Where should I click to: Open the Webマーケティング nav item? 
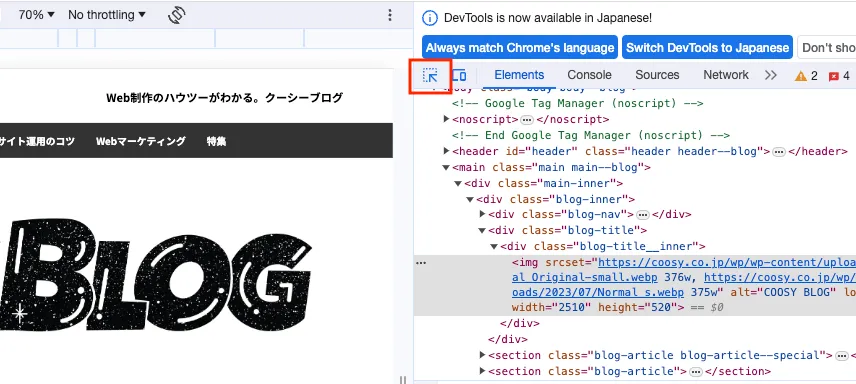tap(141, 141)
